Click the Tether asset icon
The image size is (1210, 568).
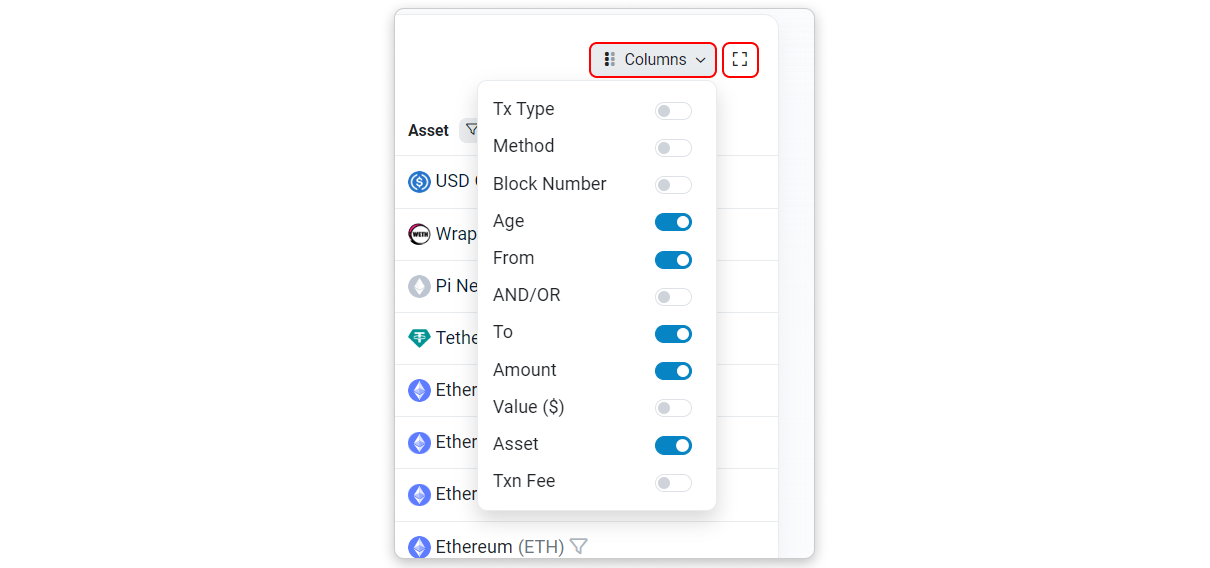419,338
